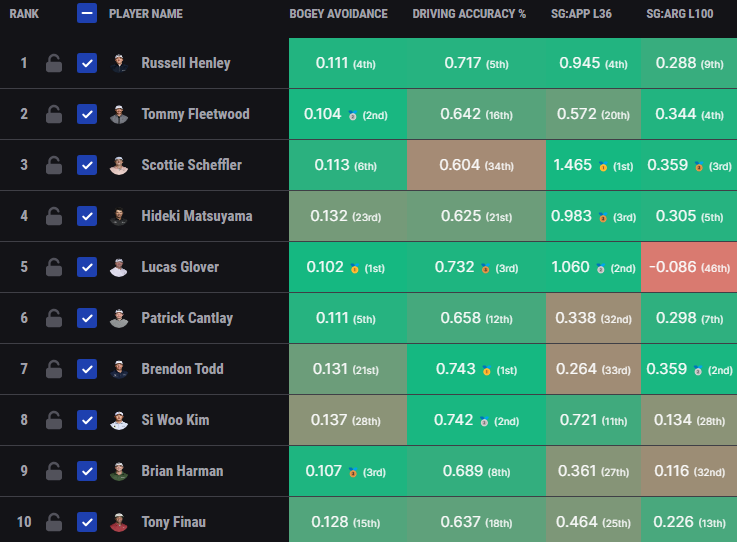Toggle lock icon for Scottie Scheffler
This screenshot has width=737, height=542.
[x=54, y=165]
